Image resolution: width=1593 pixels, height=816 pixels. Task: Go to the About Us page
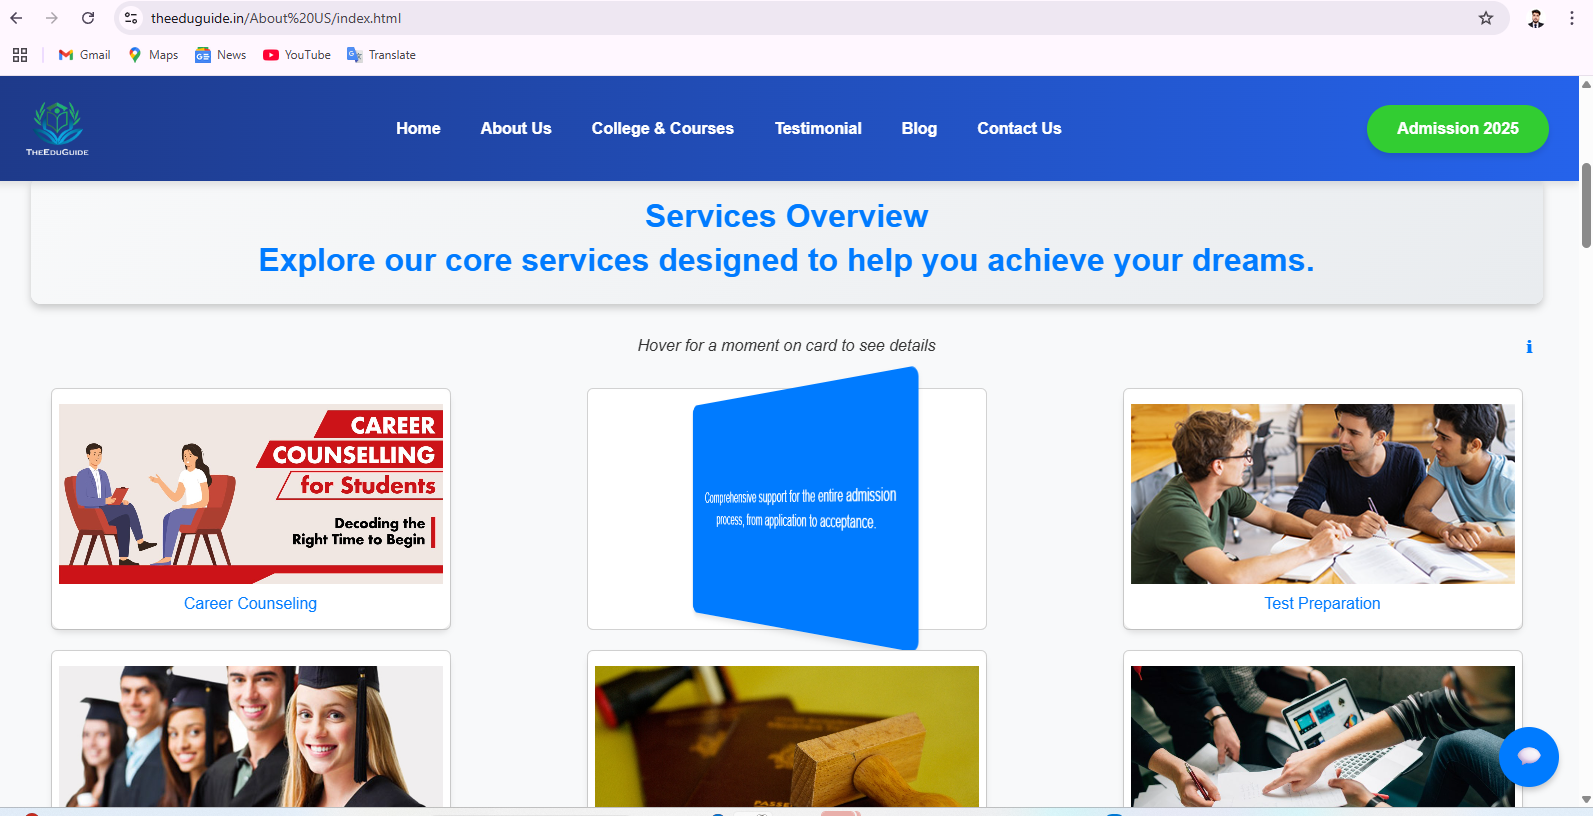515,128
